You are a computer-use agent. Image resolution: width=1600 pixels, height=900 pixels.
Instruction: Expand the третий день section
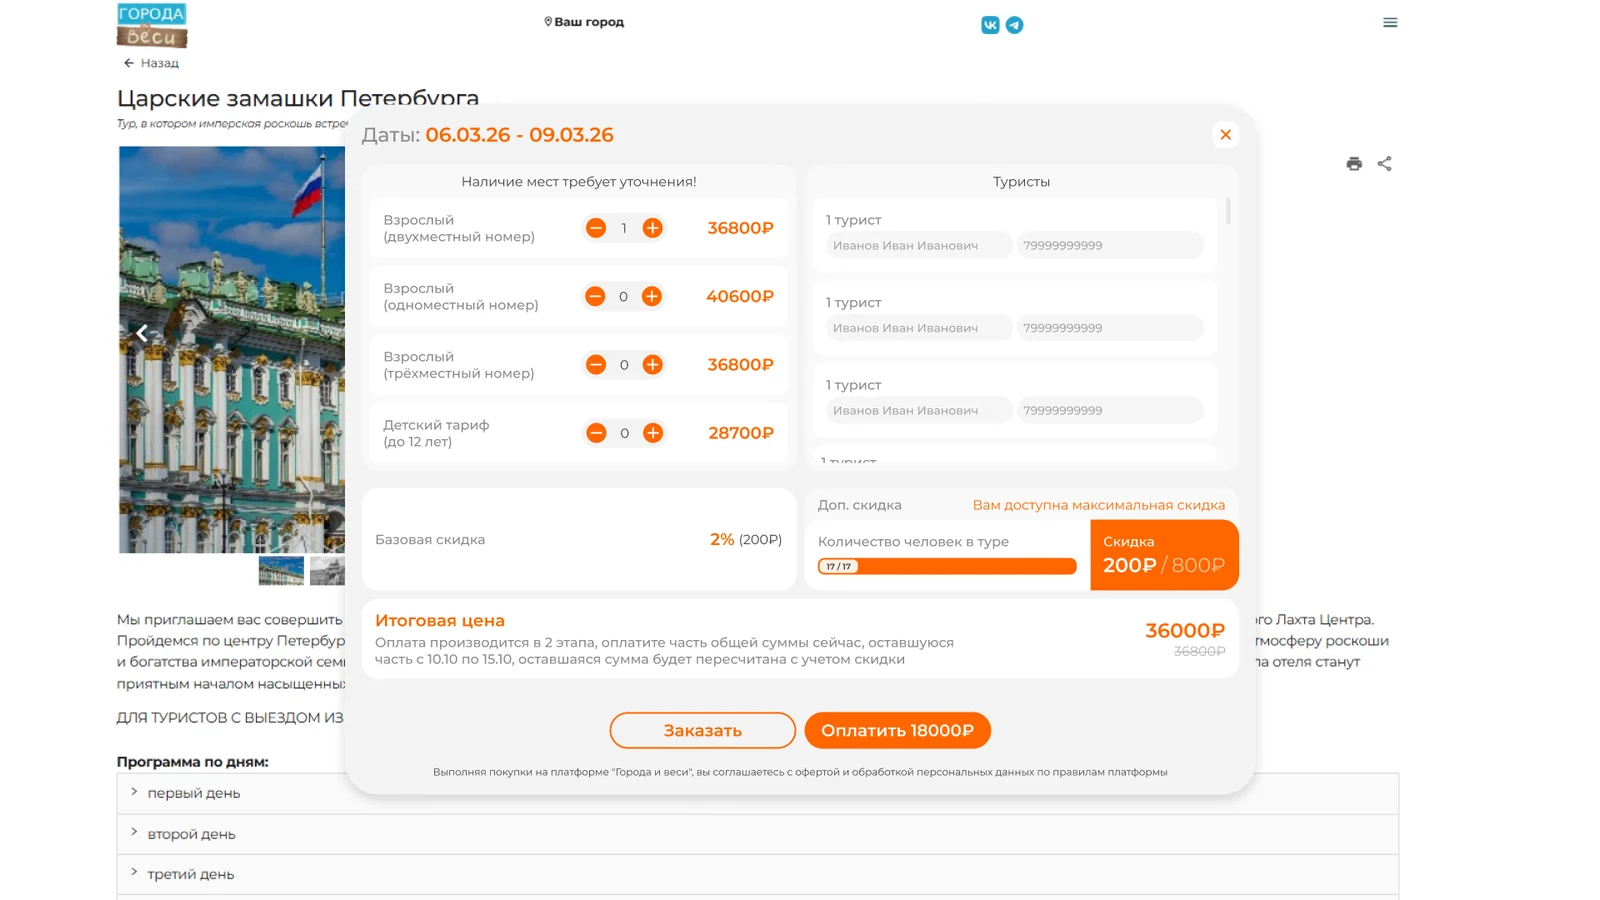pyautogui.click(x=757, y=874)
